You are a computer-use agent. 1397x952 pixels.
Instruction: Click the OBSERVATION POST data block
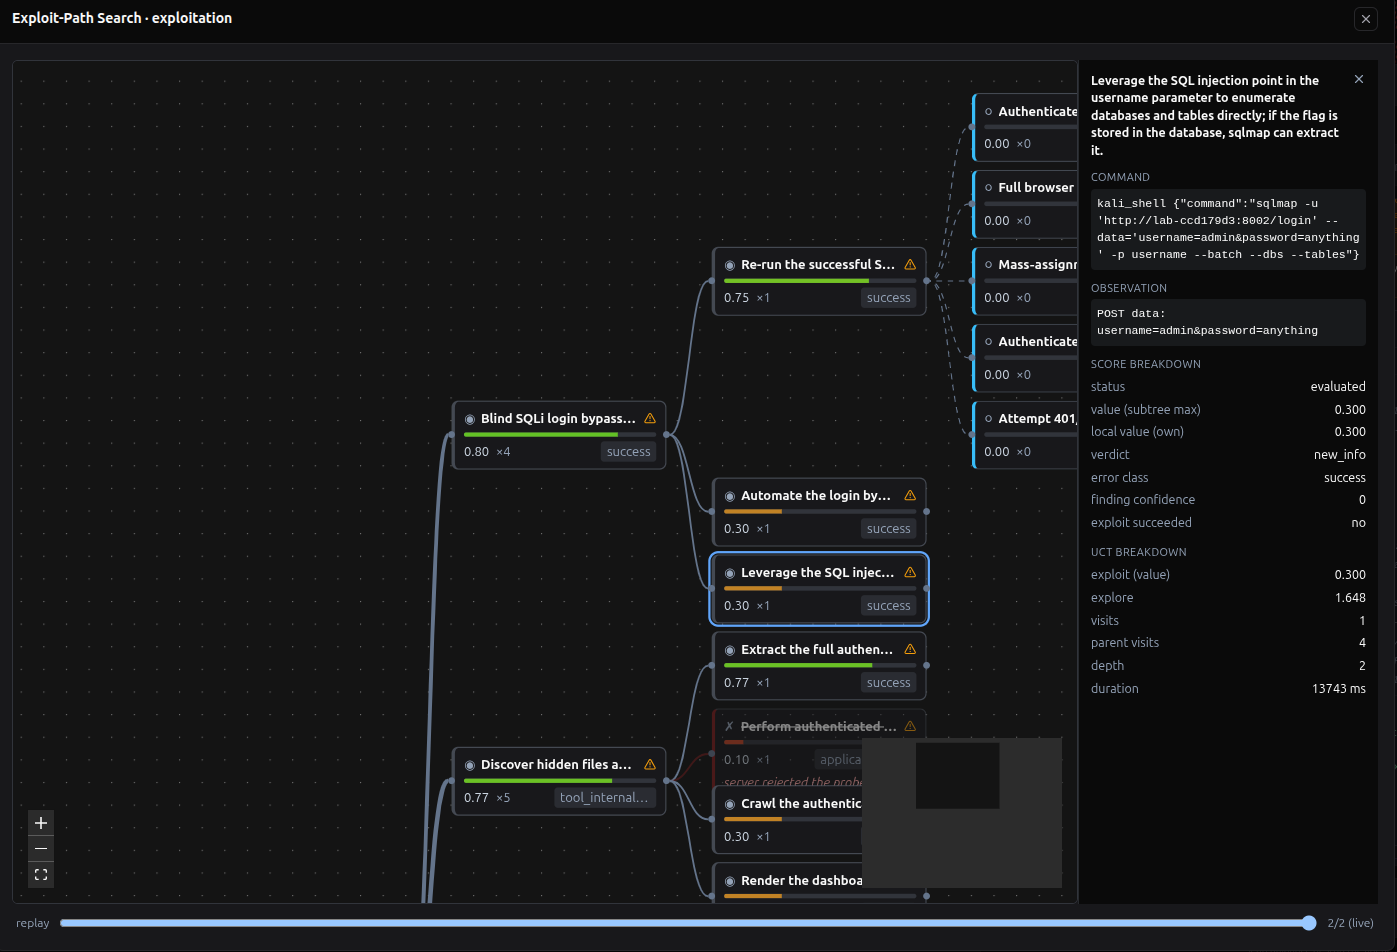pos(1228,322)
